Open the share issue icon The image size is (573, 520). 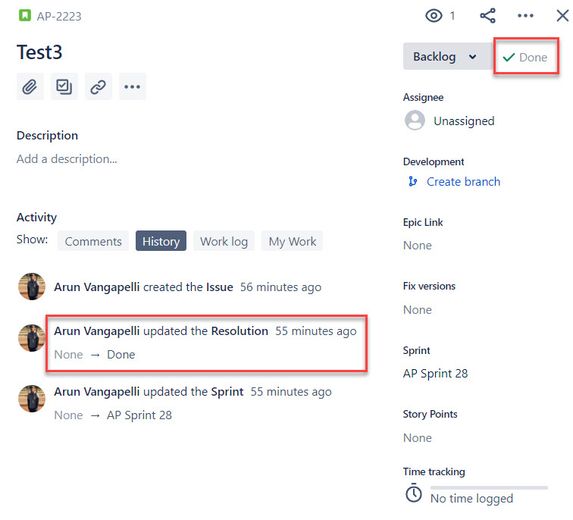pos(488,16)
